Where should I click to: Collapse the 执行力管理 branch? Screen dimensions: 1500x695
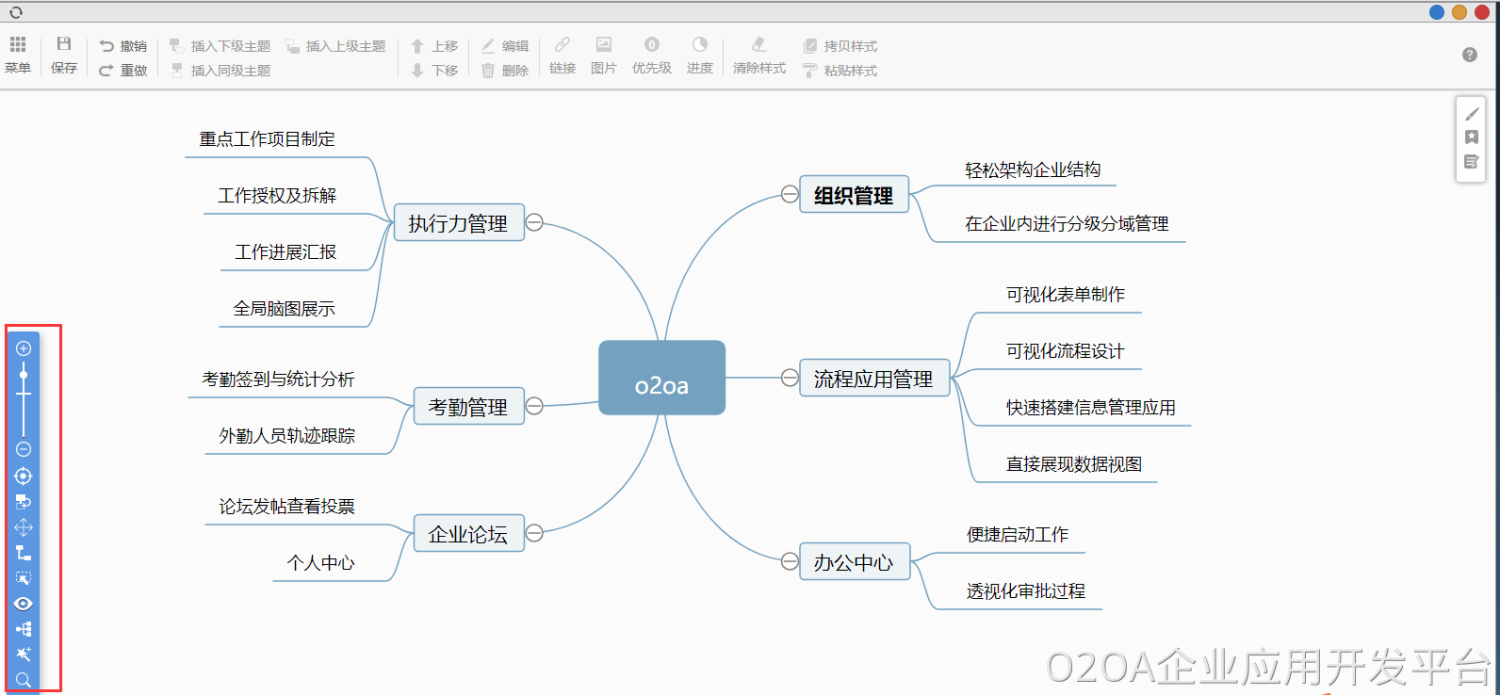point(535,222)
